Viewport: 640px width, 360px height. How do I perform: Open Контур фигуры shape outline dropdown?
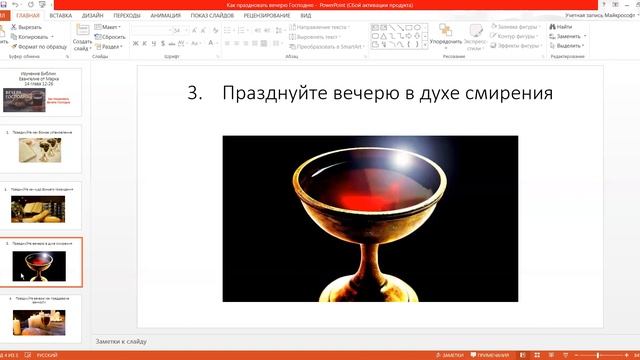point(515,36)
